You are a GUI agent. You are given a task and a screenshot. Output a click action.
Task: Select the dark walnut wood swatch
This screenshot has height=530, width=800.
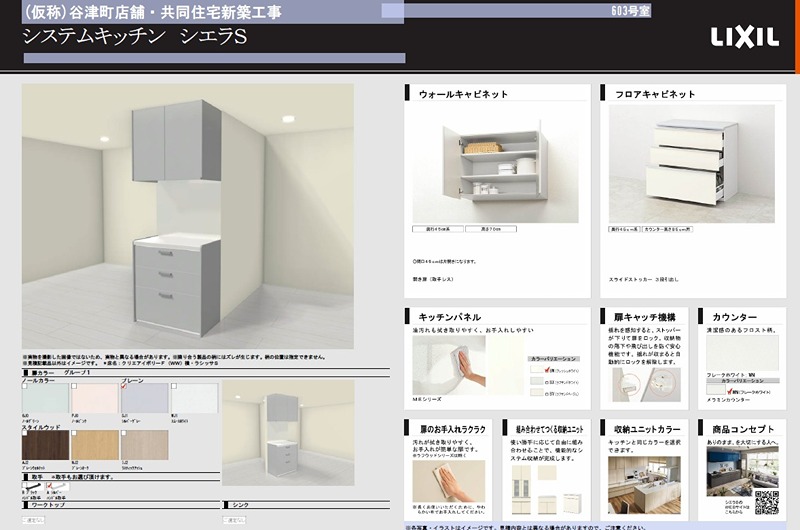click(x=45, y=445)
